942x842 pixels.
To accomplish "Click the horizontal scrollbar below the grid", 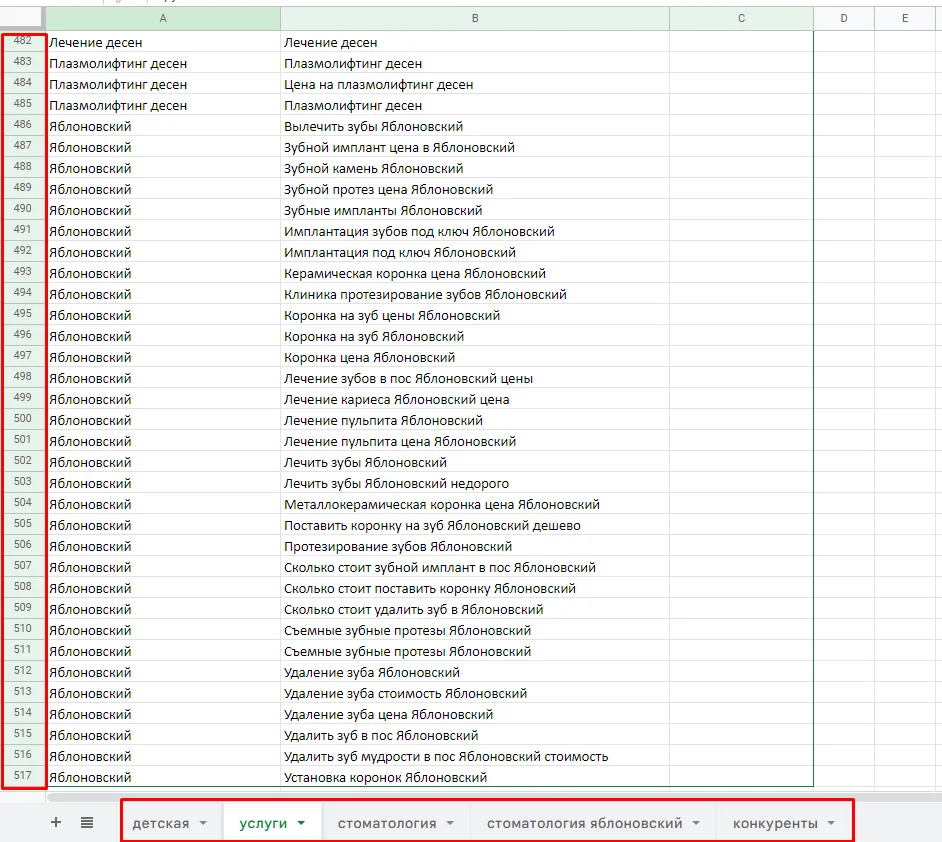I will coord(493,798).
